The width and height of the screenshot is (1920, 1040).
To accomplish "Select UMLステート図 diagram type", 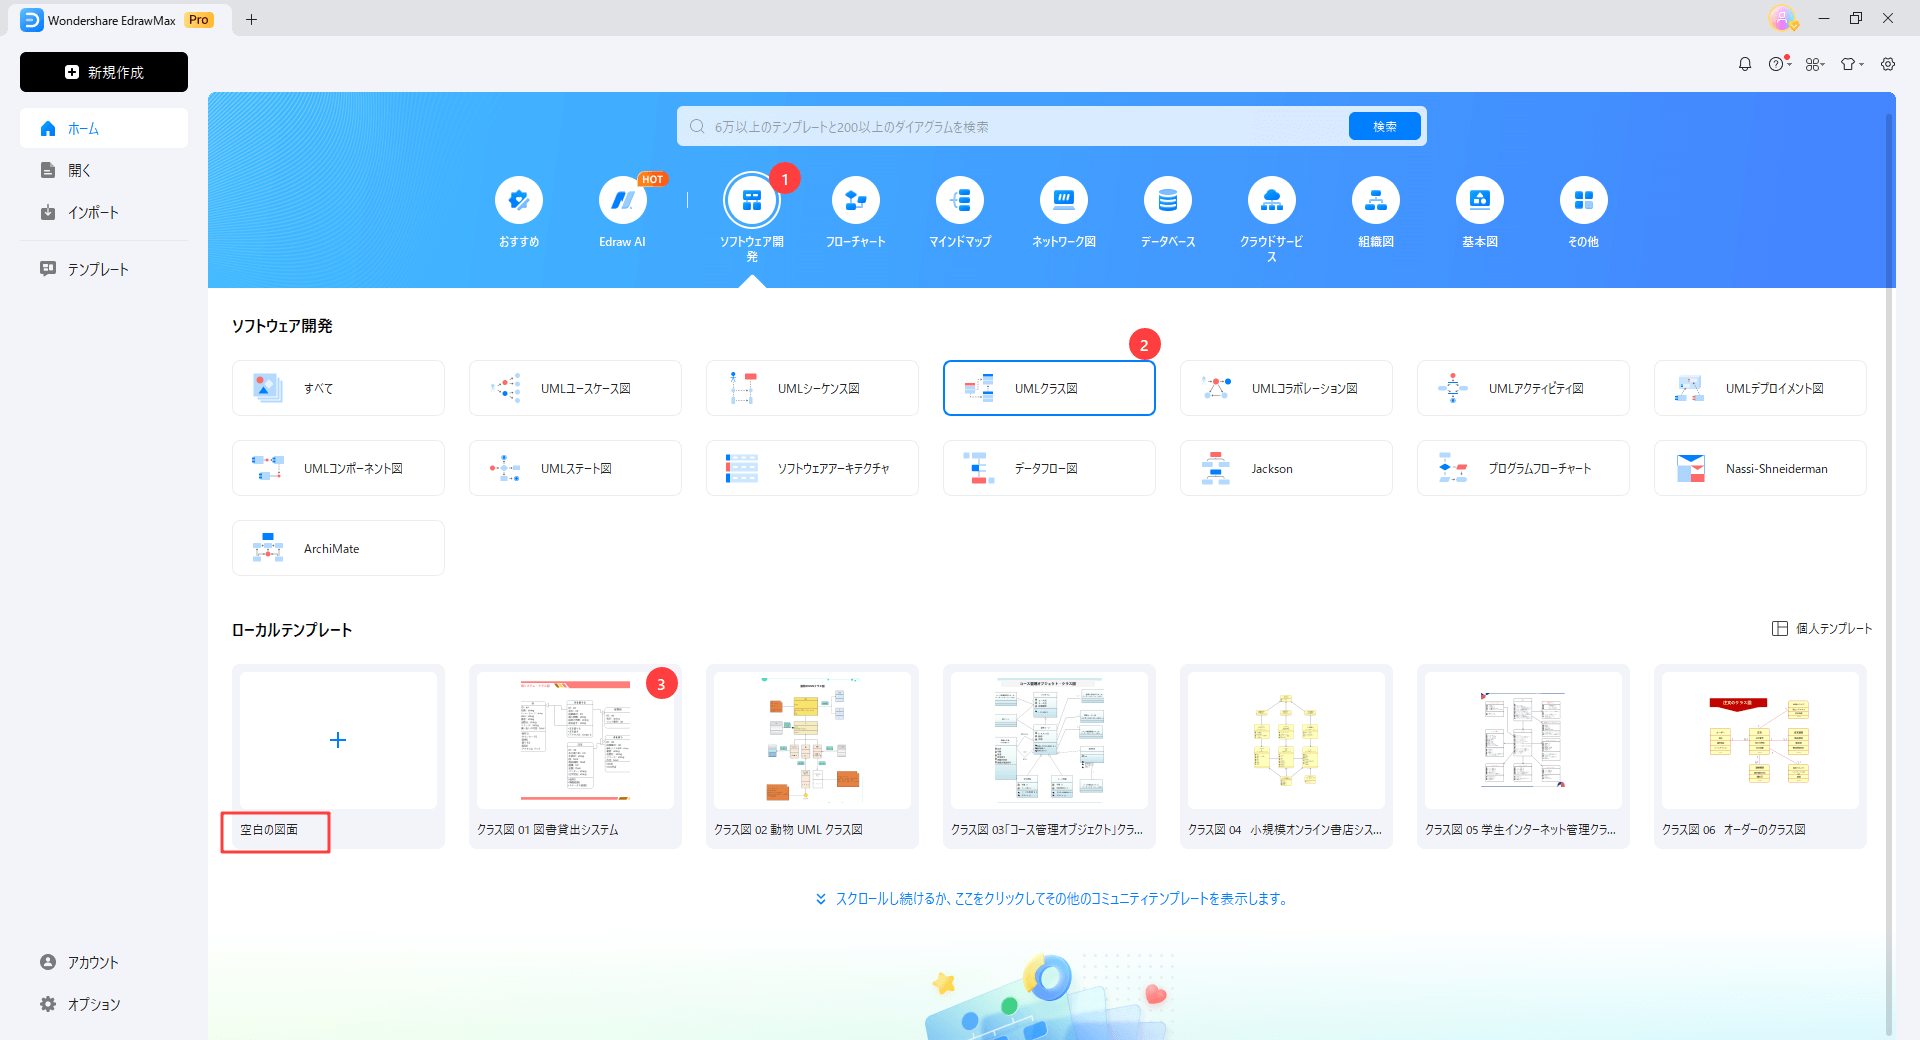I will pyautogui.click(x=575, y=468).
